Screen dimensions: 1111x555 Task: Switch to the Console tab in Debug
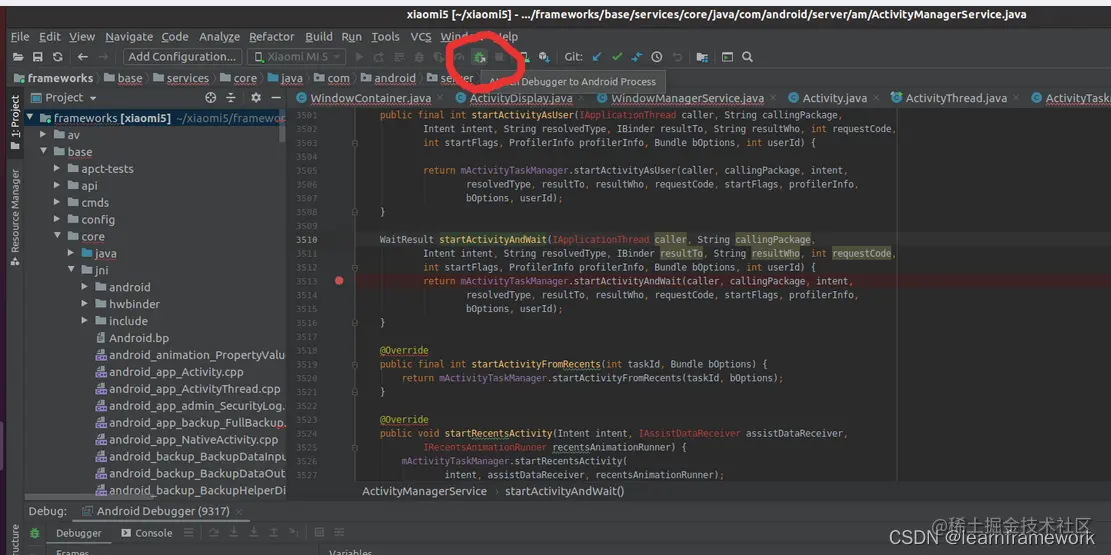[147, 533]
